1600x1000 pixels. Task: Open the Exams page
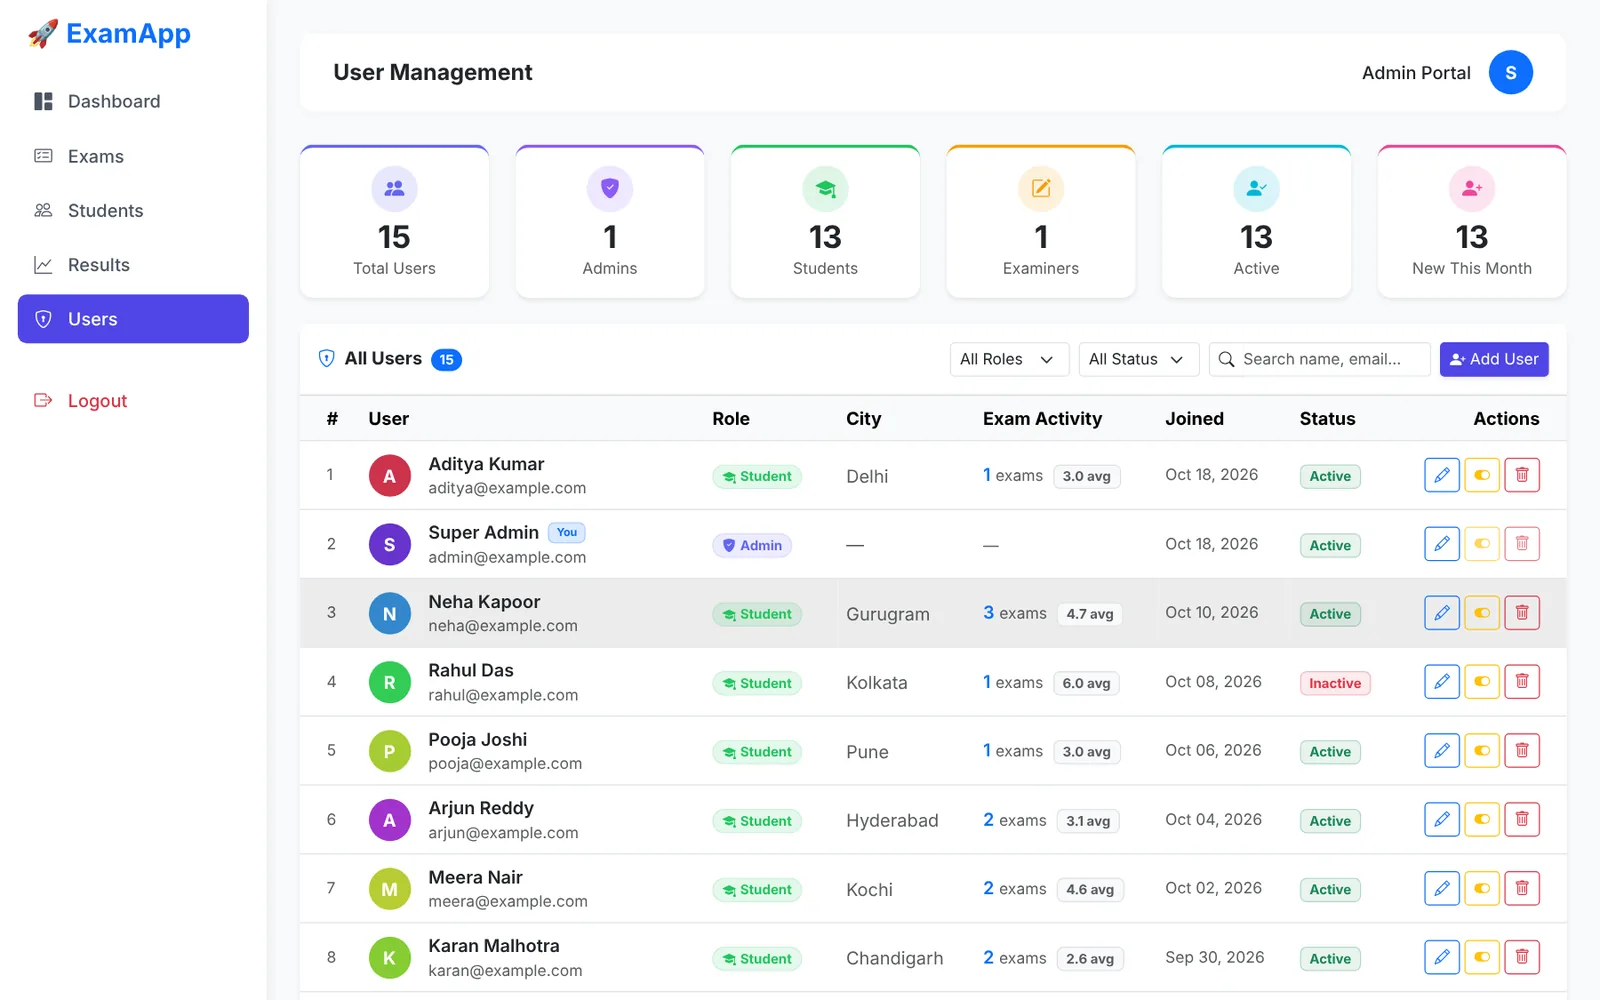tap(133, 156)
